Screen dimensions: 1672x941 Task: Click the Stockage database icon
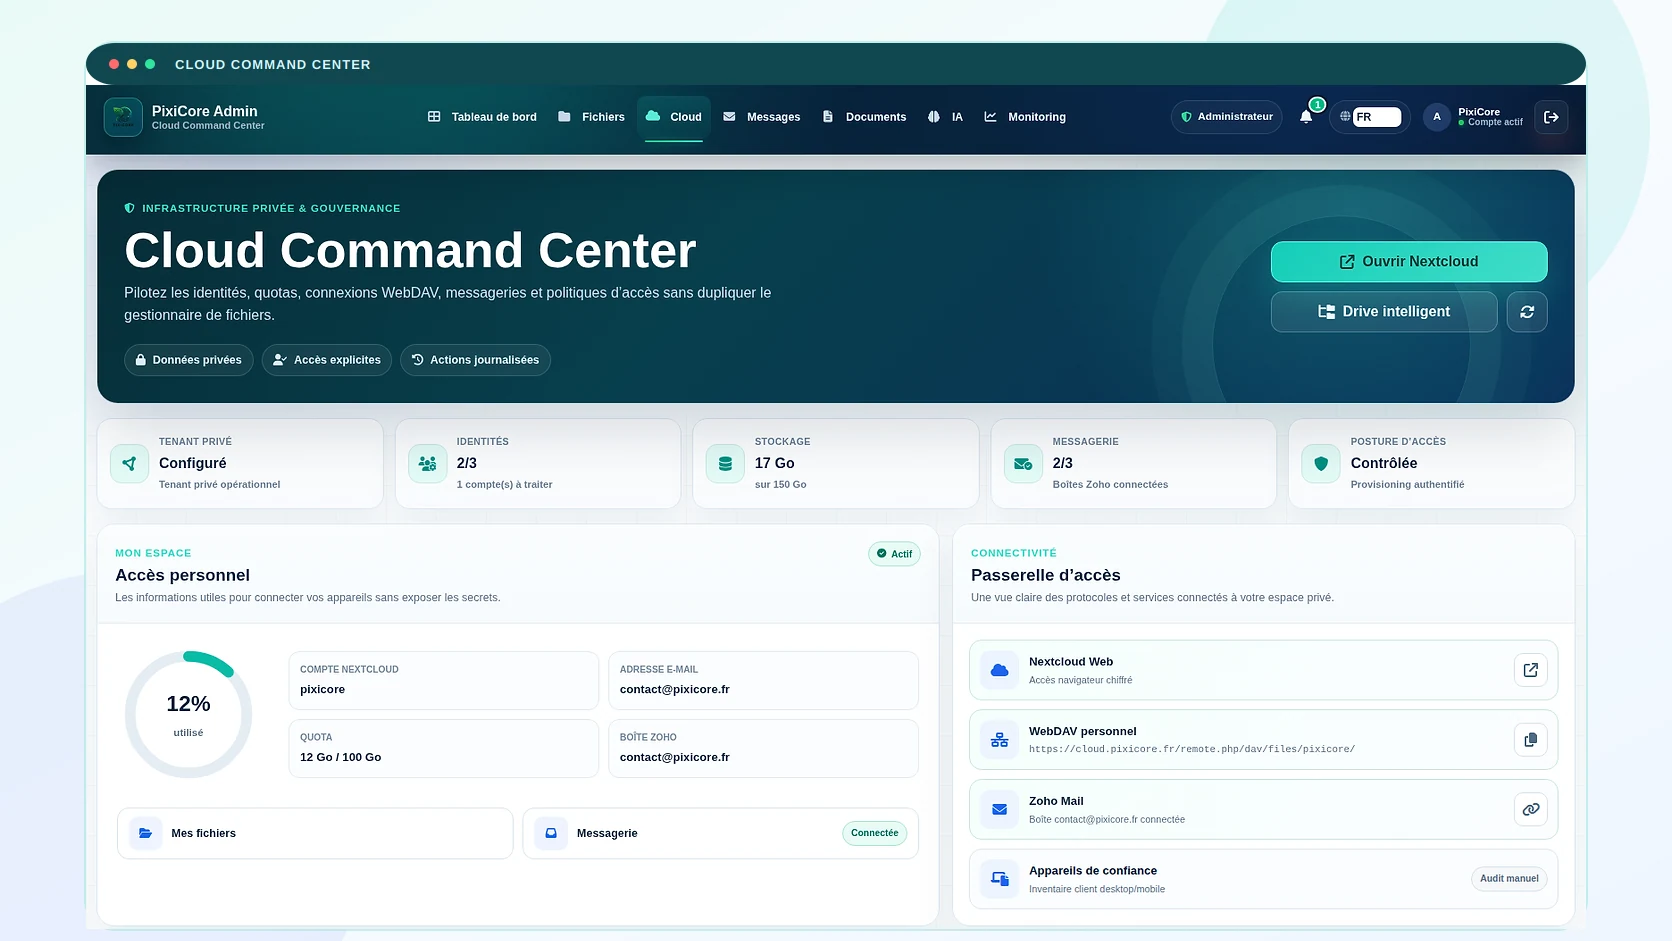[725, 464]
